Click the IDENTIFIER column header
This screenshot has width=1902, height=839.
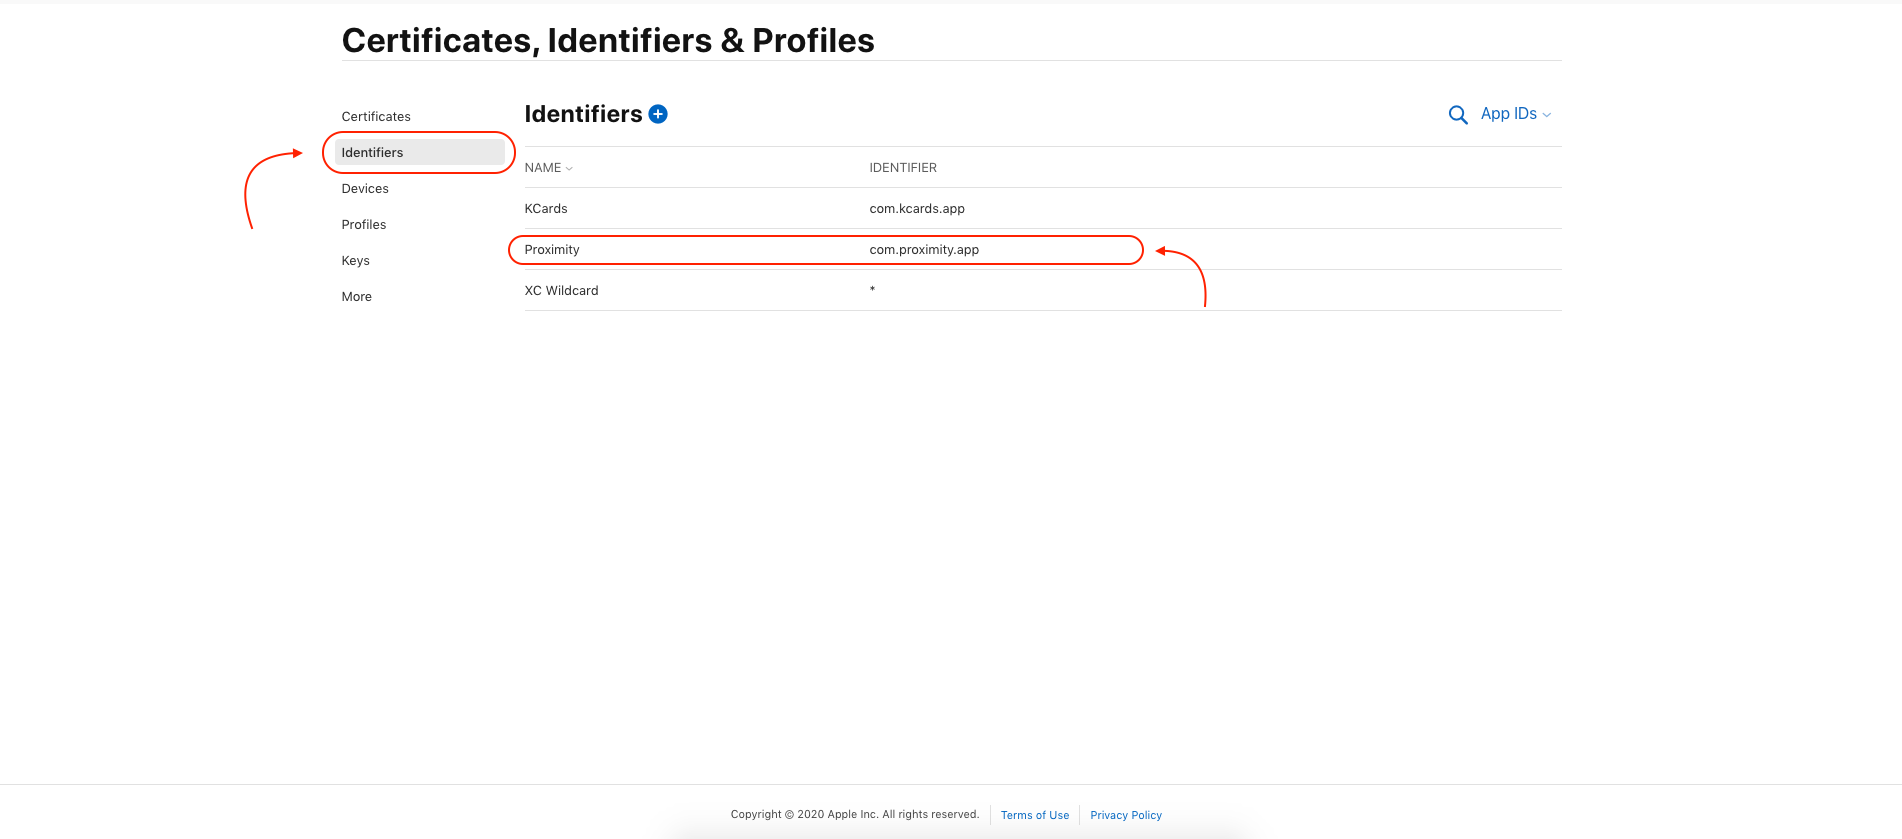(903, 168)
